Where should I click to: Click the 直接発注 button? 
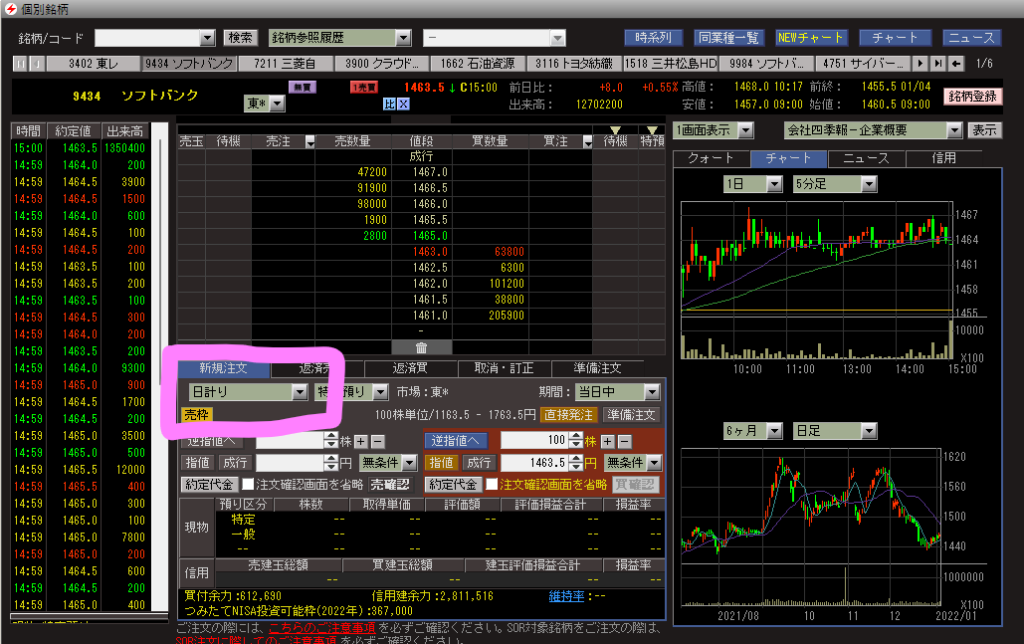click(568, 415)
